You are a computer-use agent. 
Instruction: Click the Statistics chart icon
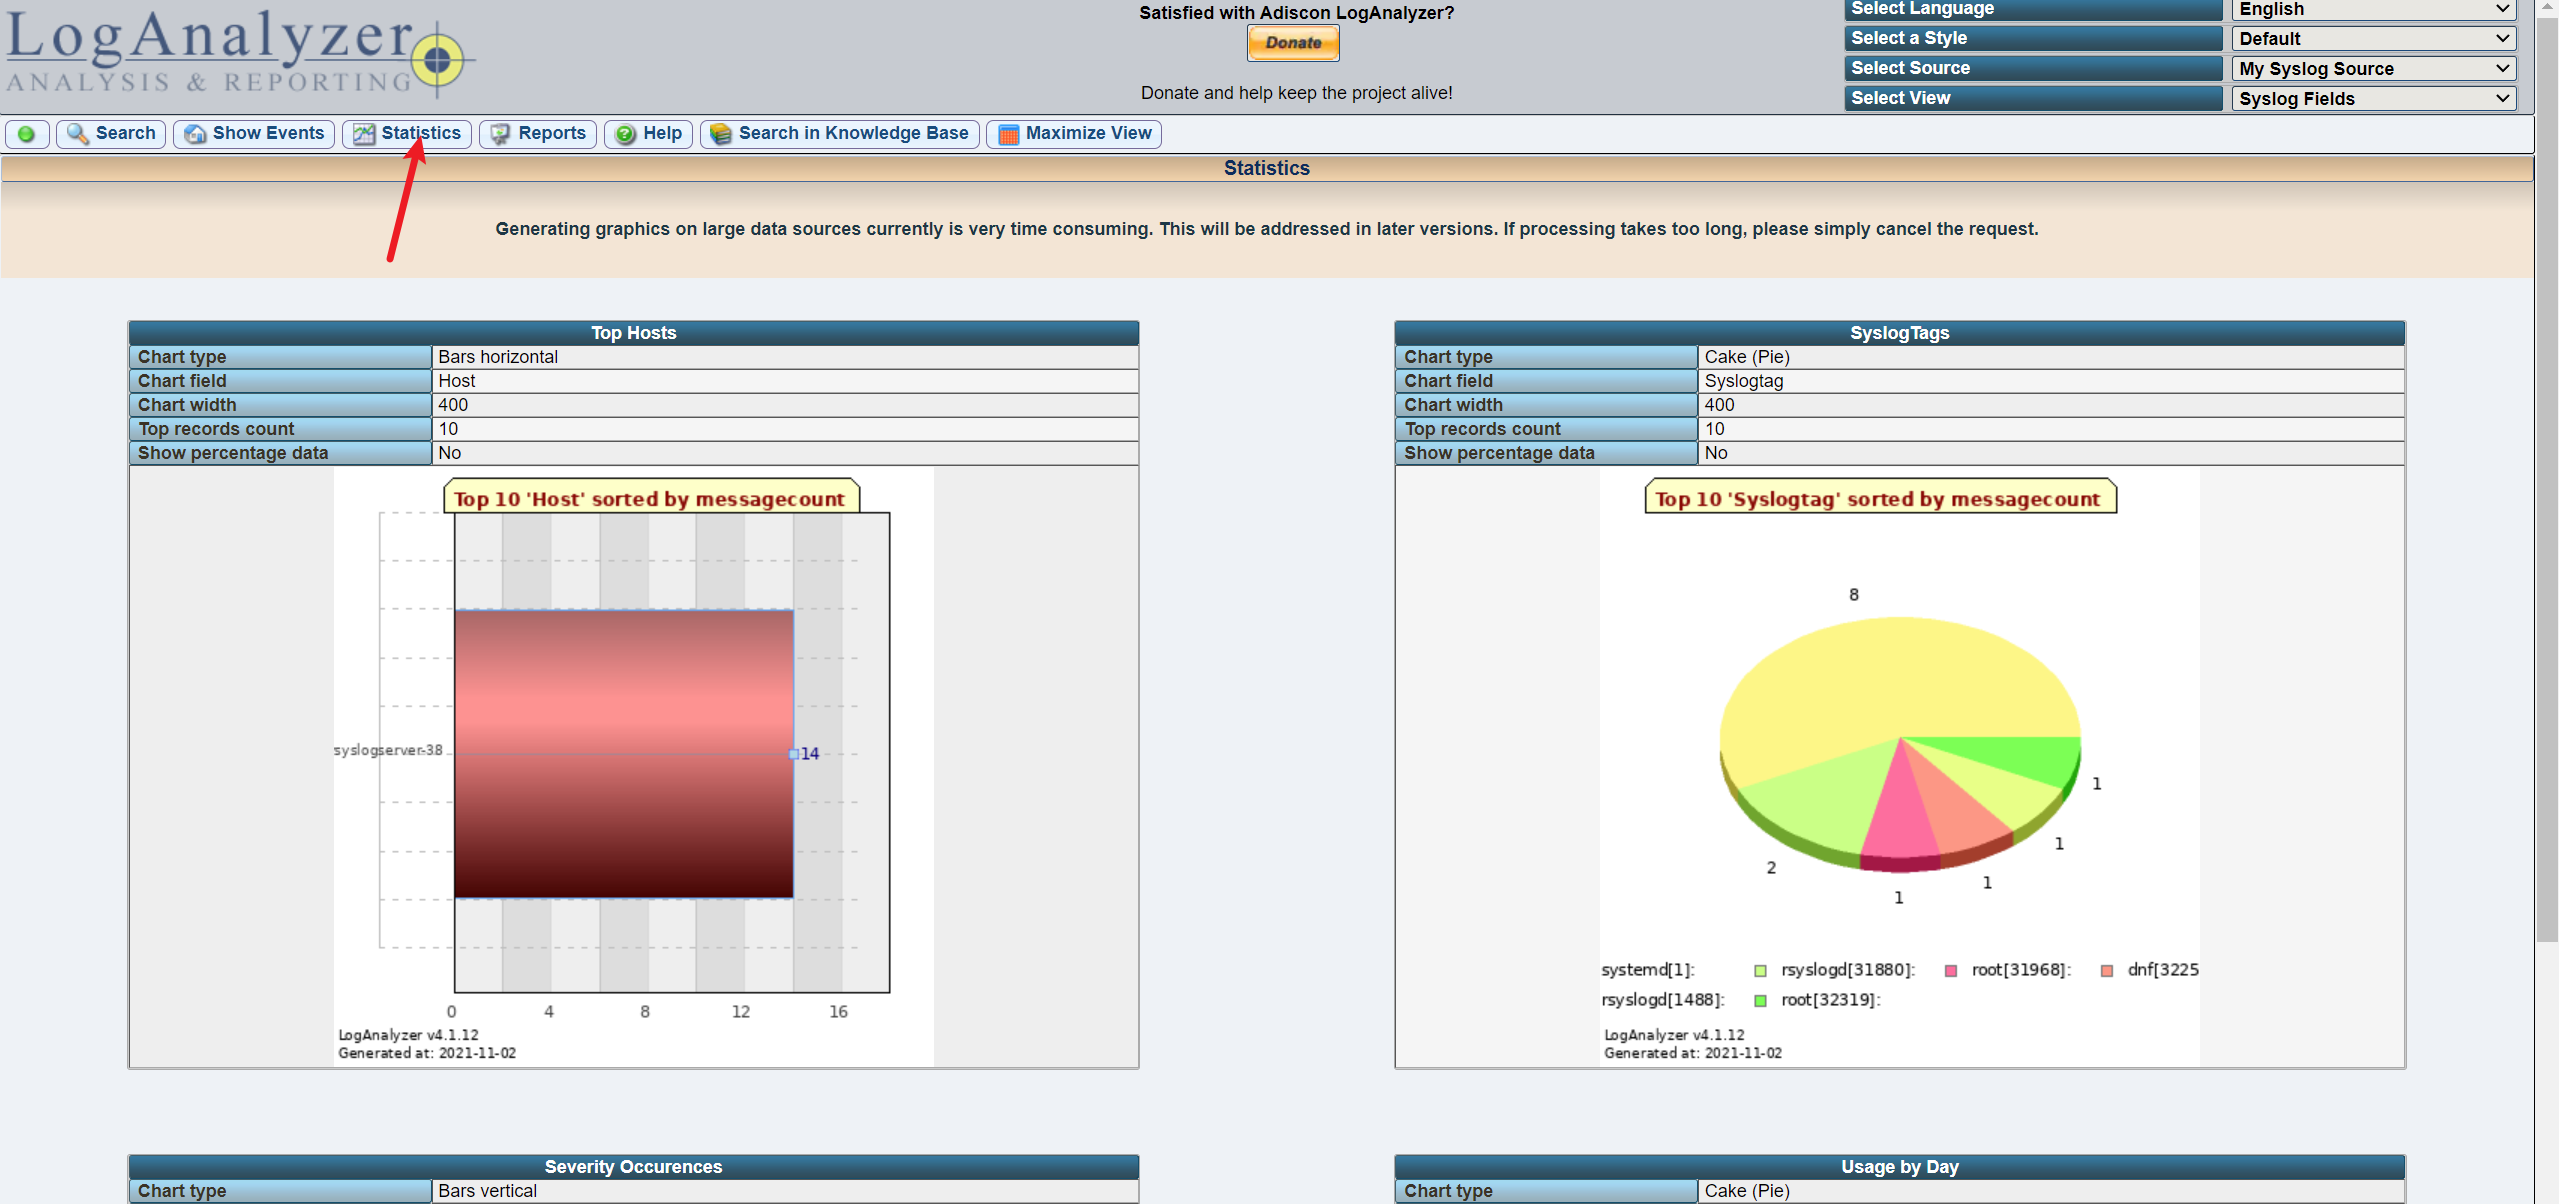[364, 134]
